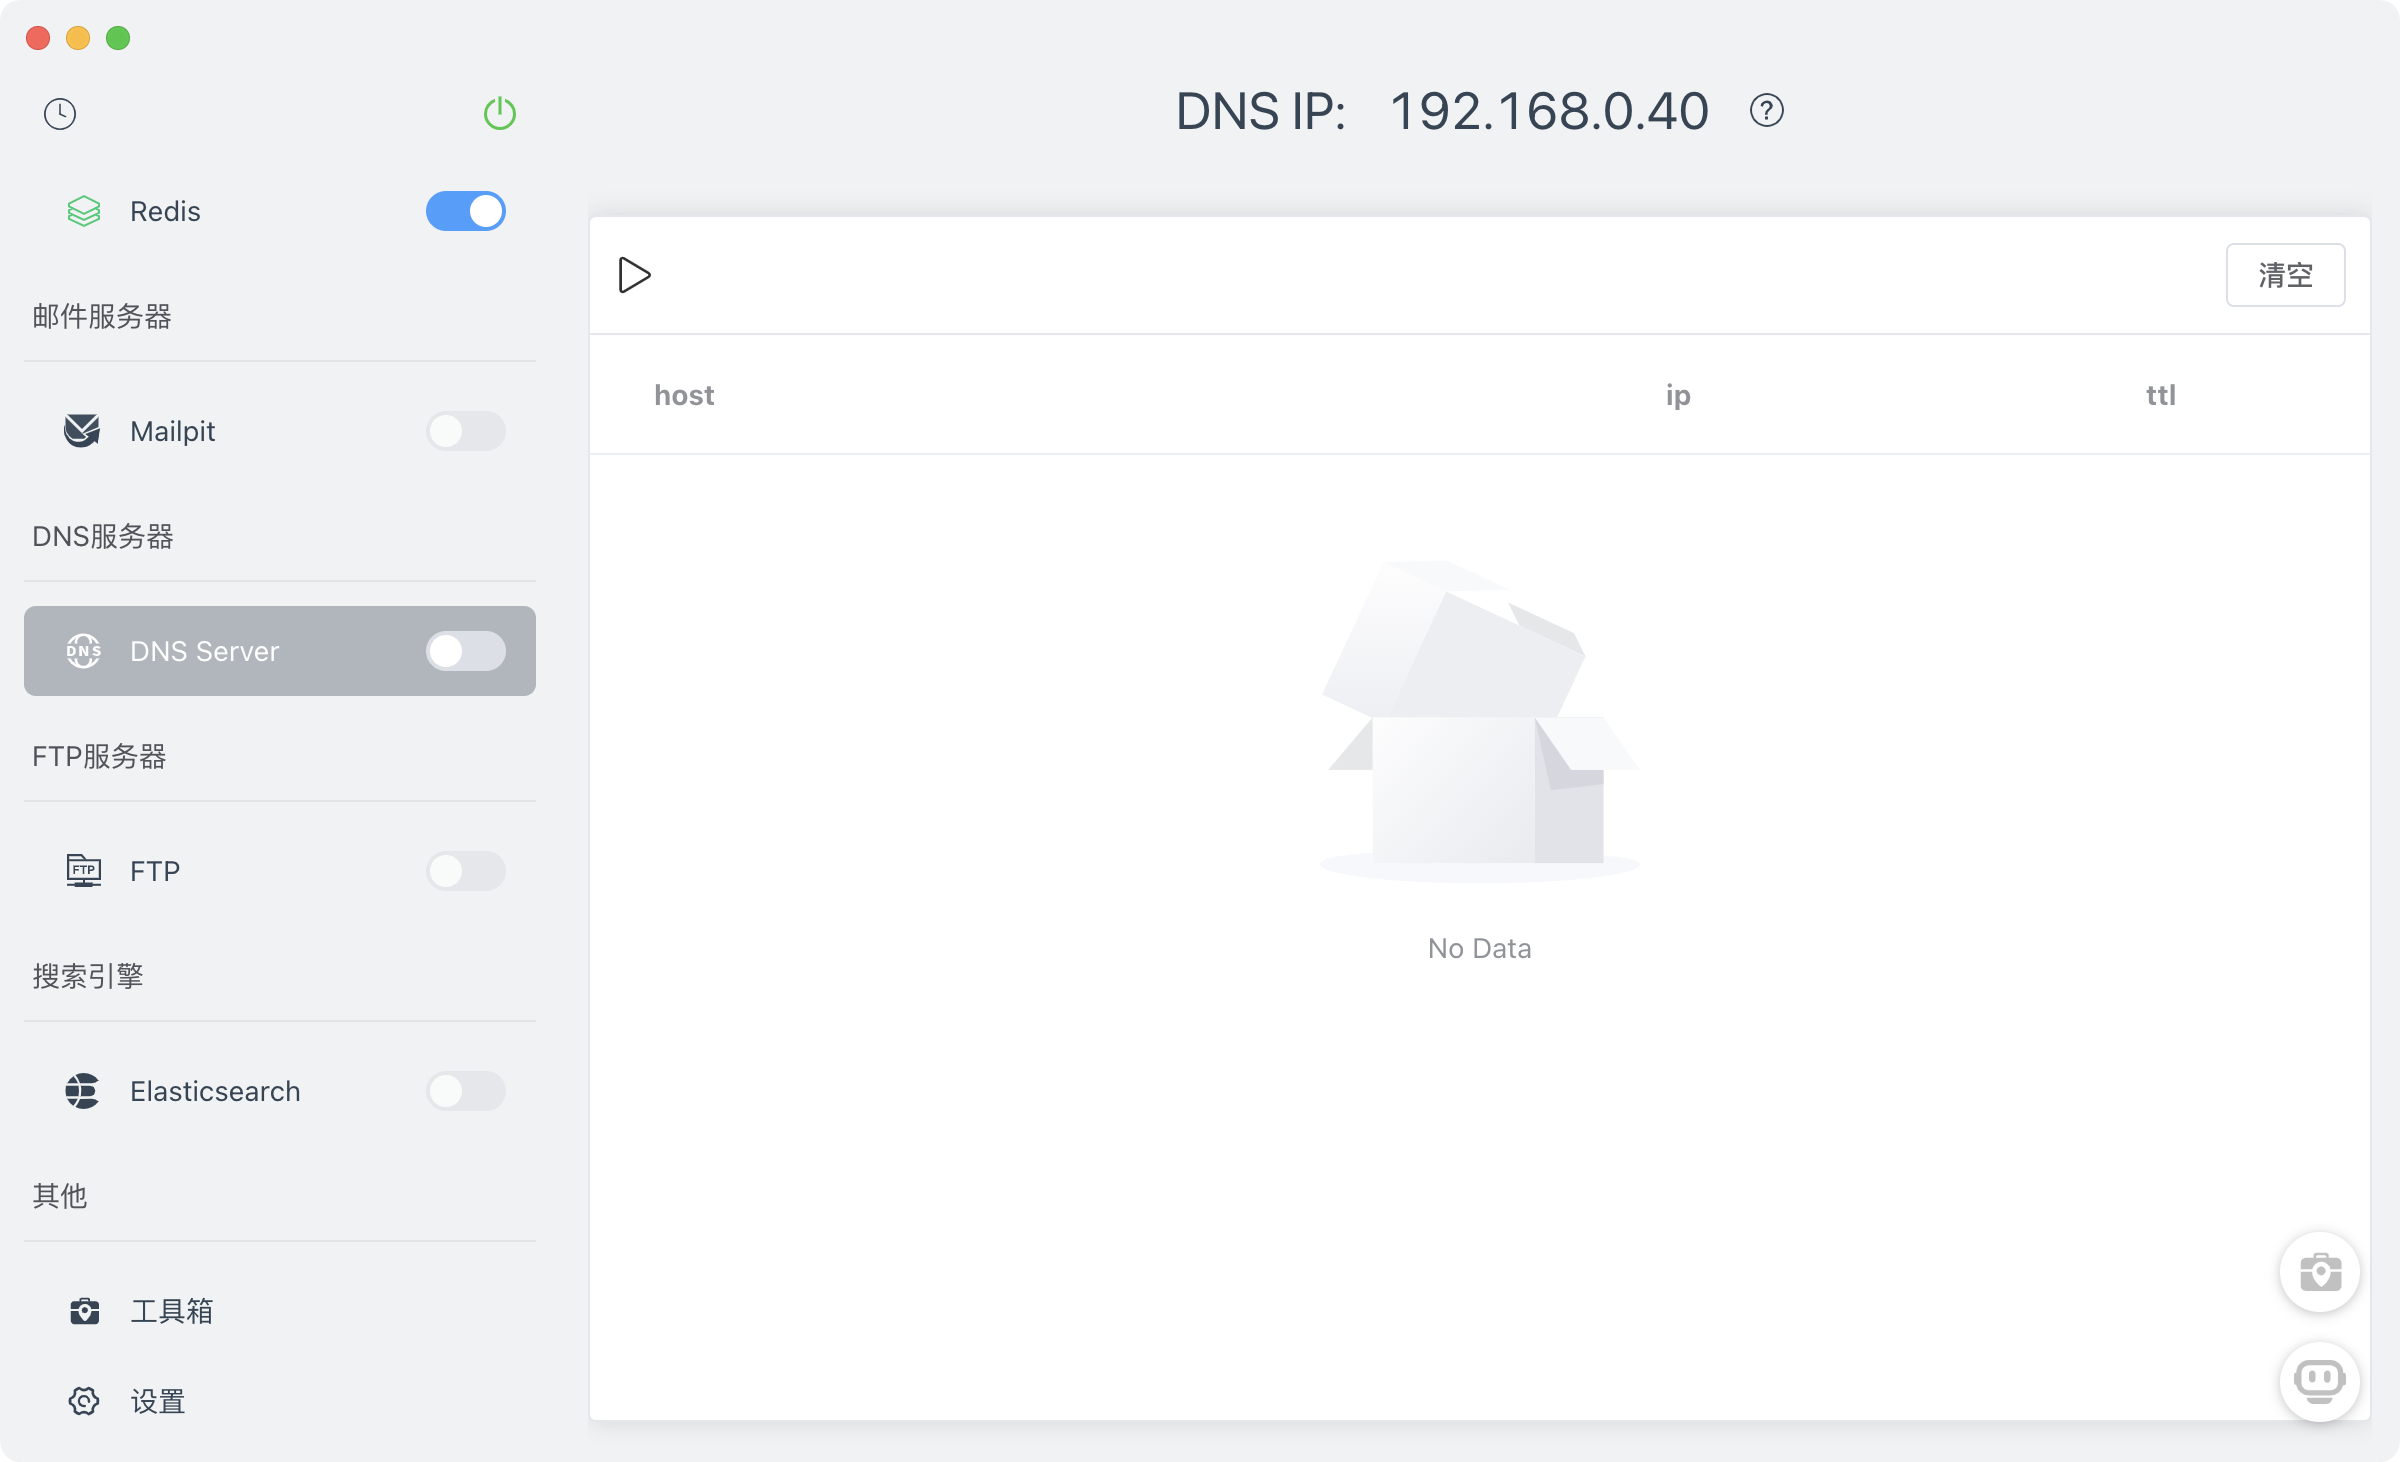Open the screenshot camera floating button

coord(2320,1272)
